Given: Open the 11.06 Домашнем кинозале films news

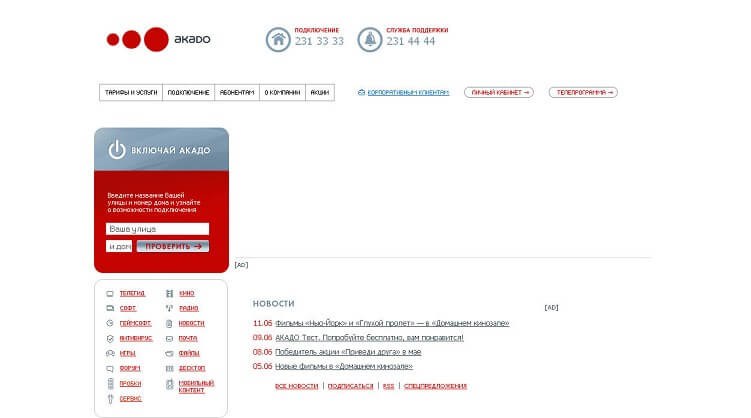Looking at the screenshot, I should coord(392,323).
